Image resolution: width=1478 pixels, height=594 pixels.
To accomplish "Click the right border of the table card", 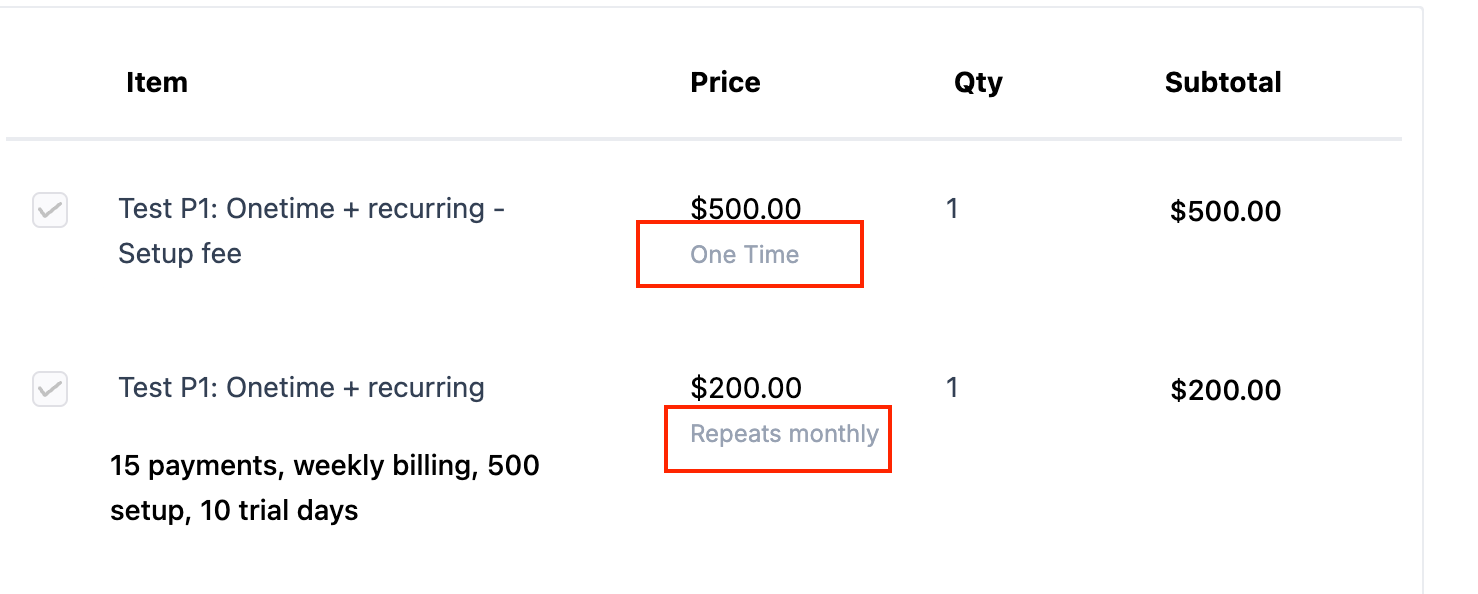I will pos(1422,300).
